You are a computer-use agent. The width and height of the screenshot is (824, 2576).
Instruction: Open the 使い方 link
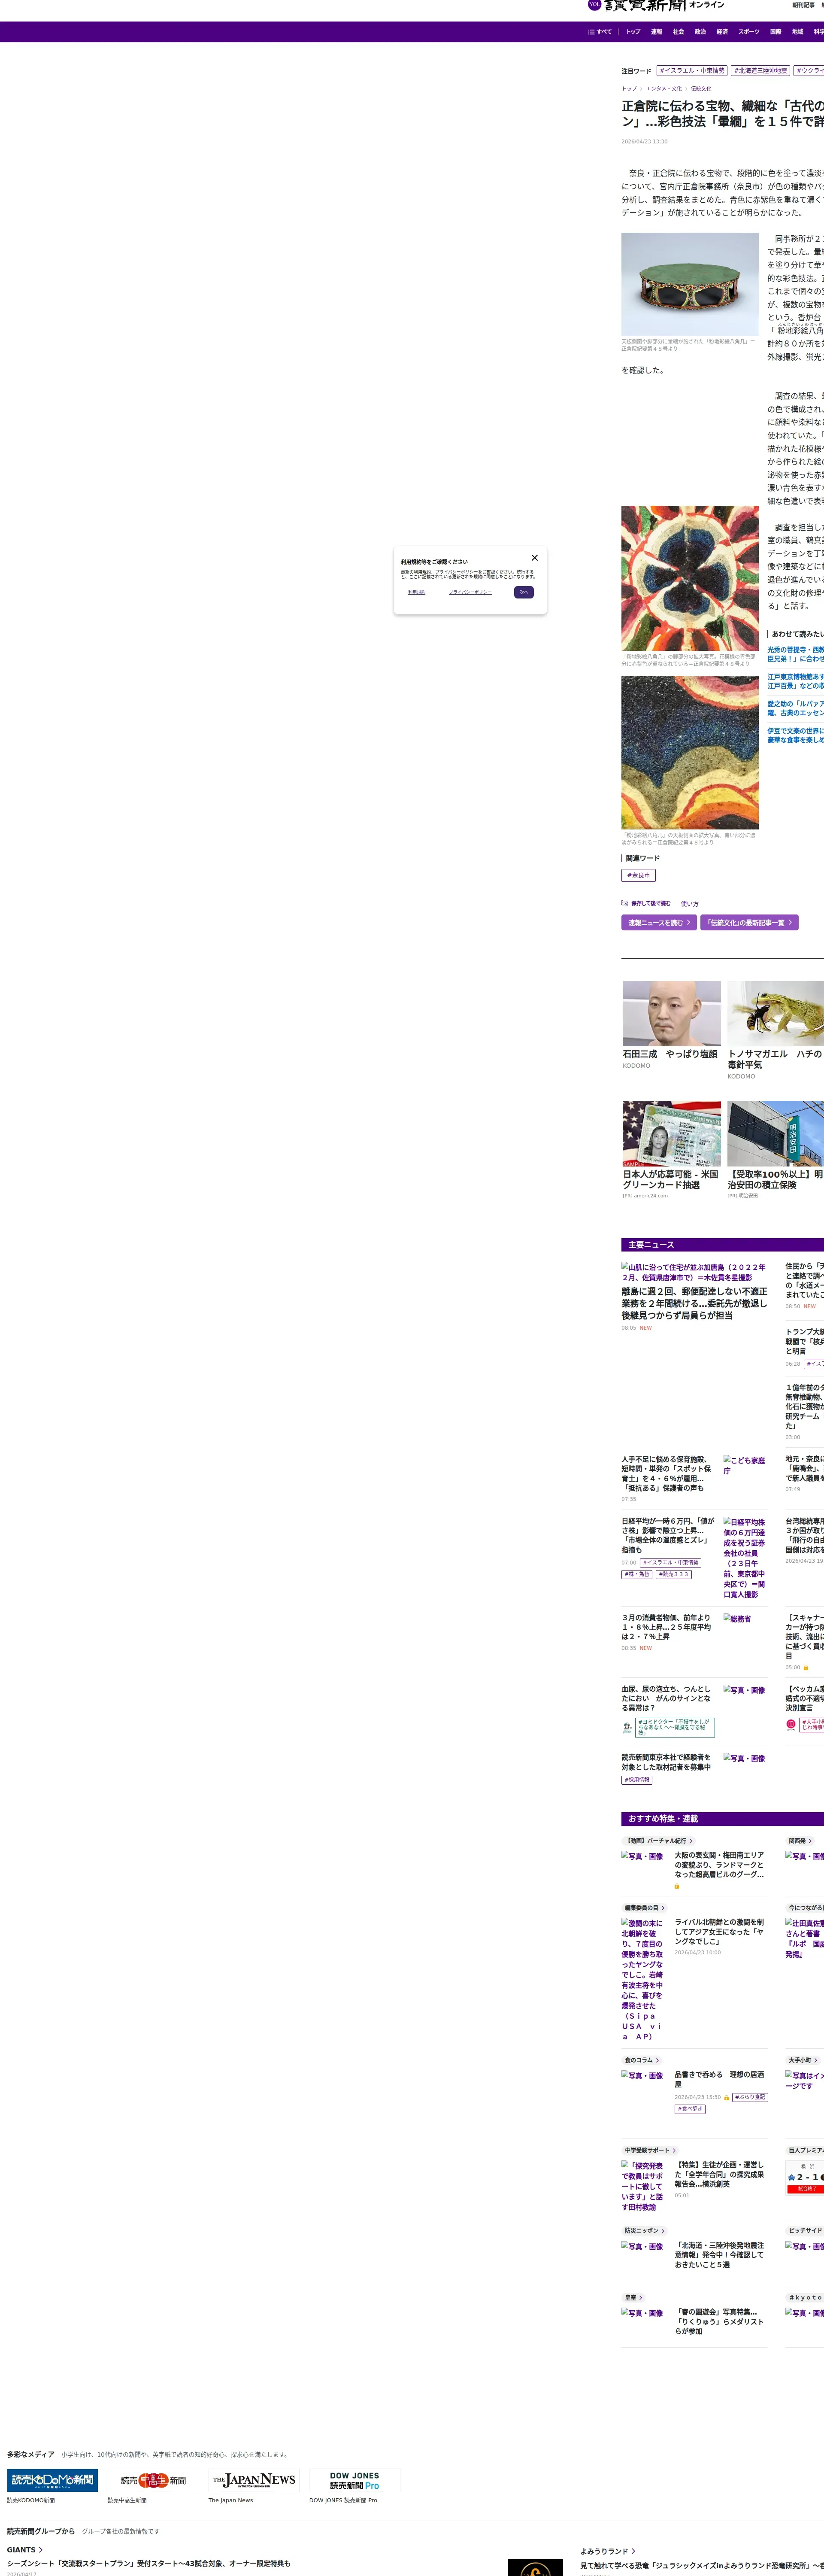point(690,904)
